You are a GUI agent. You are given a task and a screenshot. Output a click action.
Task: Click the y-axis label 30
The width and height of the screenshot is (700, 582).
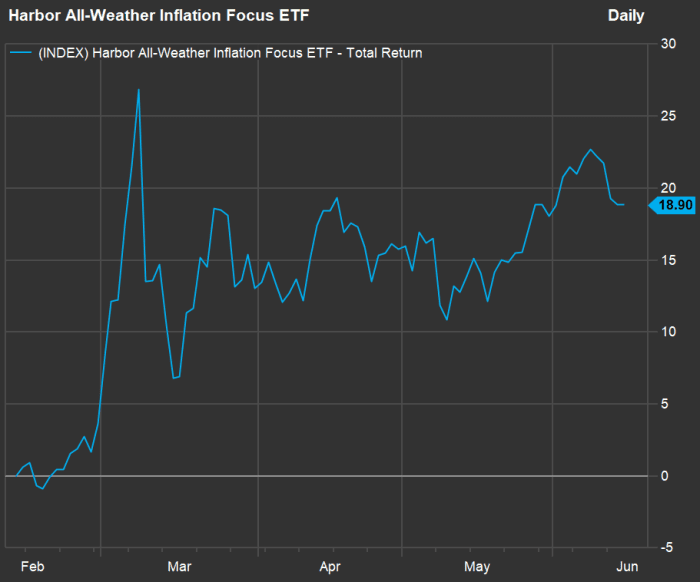point(668,44)
